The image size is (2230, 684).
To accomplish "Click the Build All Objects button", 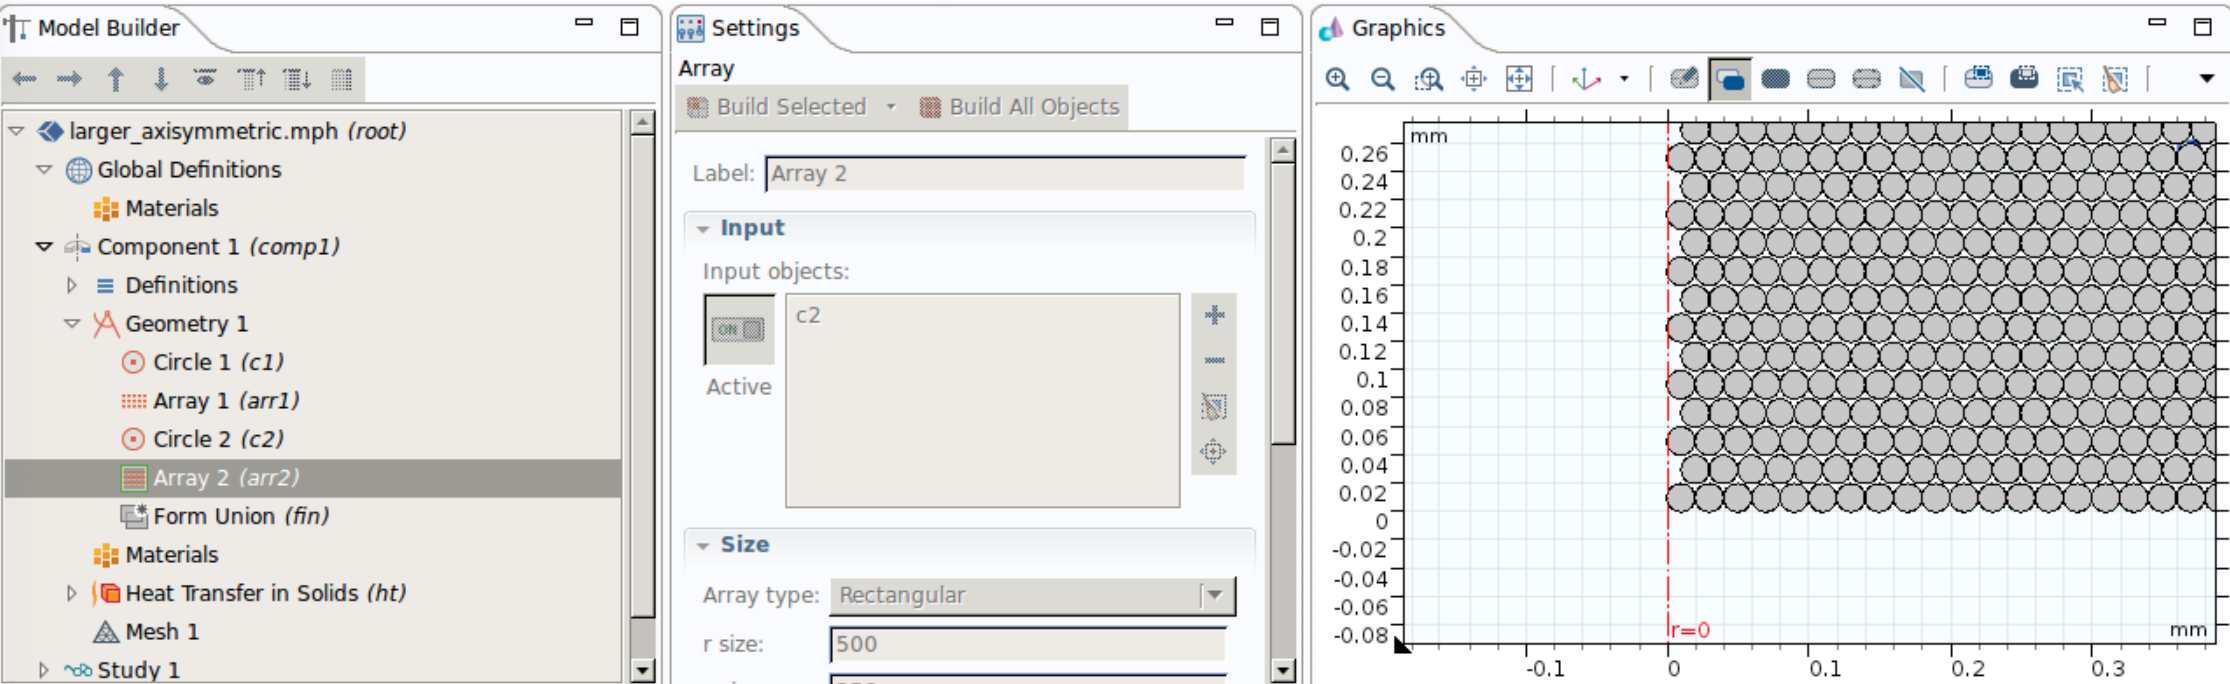I will pos(1020,107).
